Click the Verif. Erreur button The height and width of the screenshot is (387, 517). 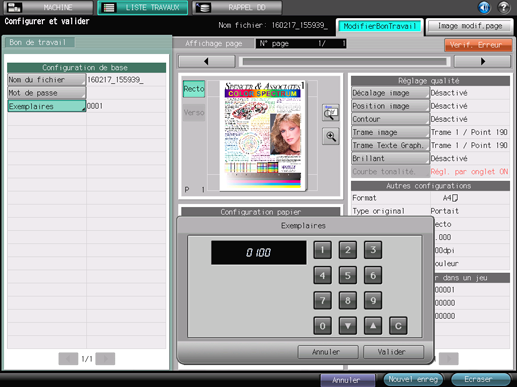point(478,45)
